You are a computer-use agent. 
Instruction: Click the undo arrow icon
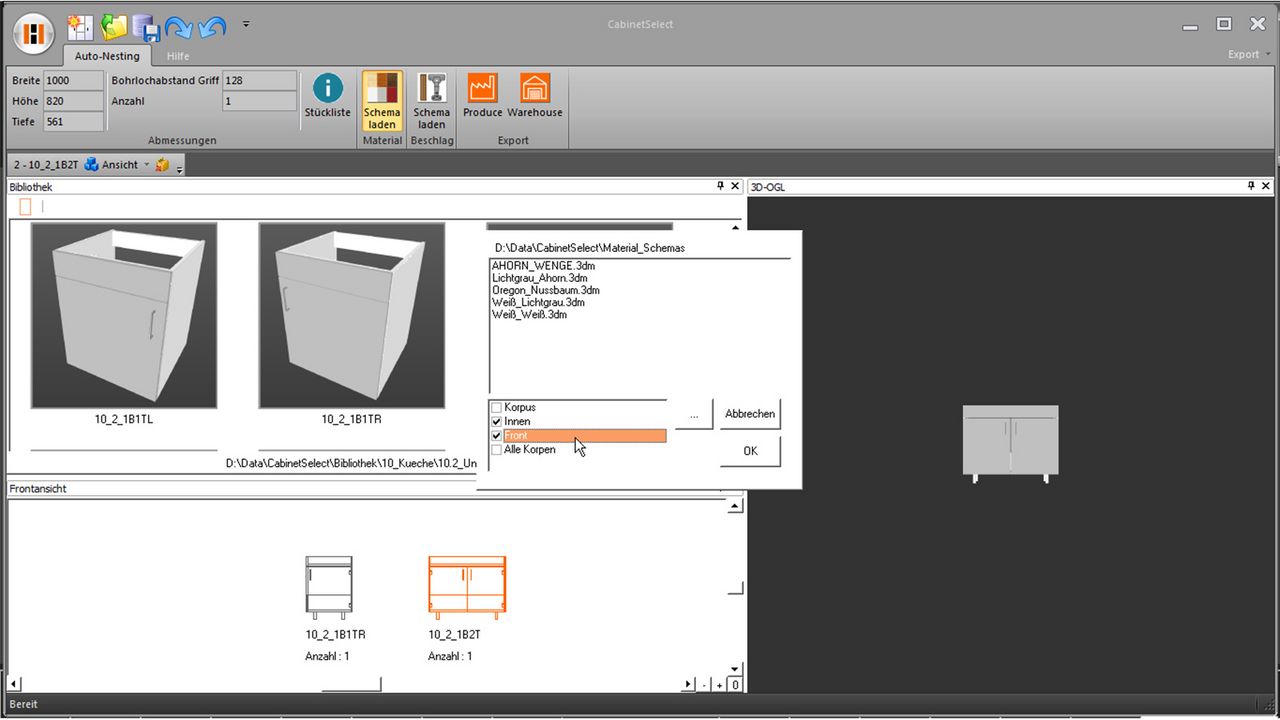211,27
